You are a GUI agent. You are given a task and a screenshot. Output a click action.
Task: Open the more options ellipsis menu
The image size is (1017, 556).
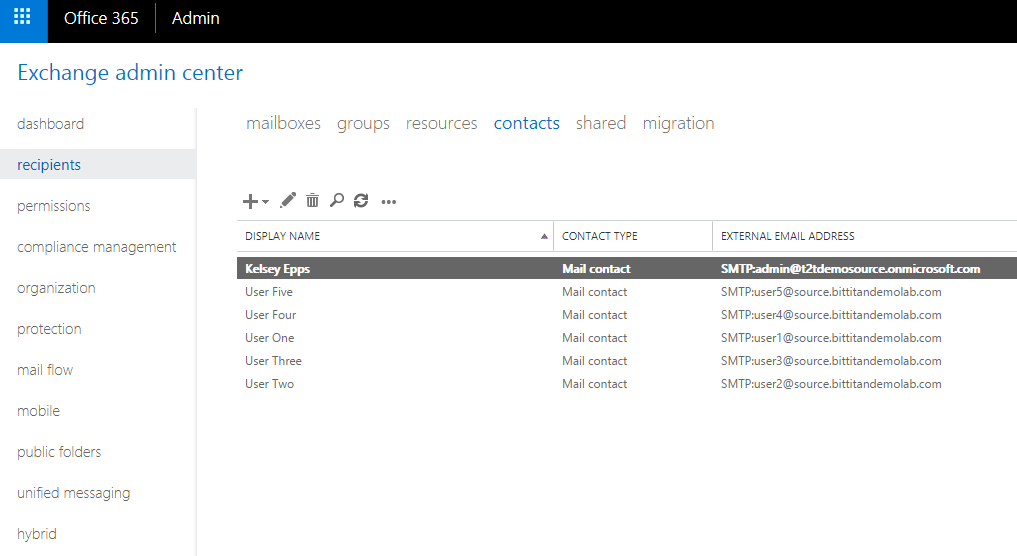click(389, 202)
